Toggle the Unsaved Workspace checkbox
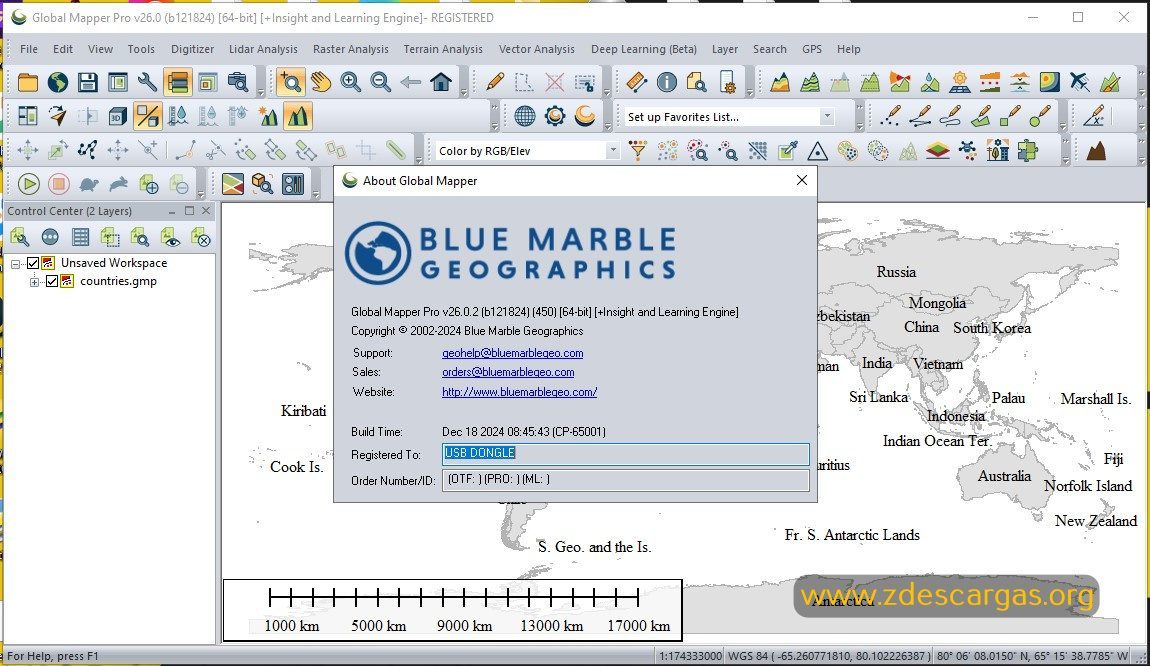The image size is (1150, 666). [x=33, y=263]
